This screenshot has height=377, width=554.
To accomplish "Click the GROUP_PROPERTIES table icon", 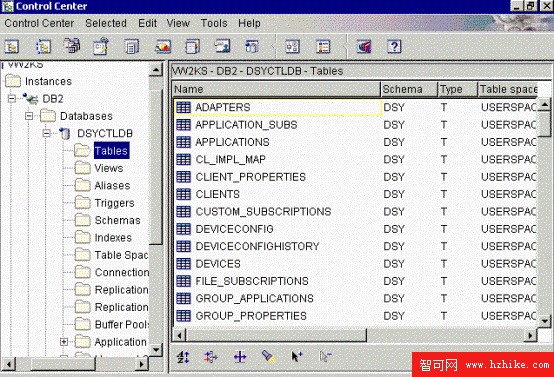I will pos(183,316).
